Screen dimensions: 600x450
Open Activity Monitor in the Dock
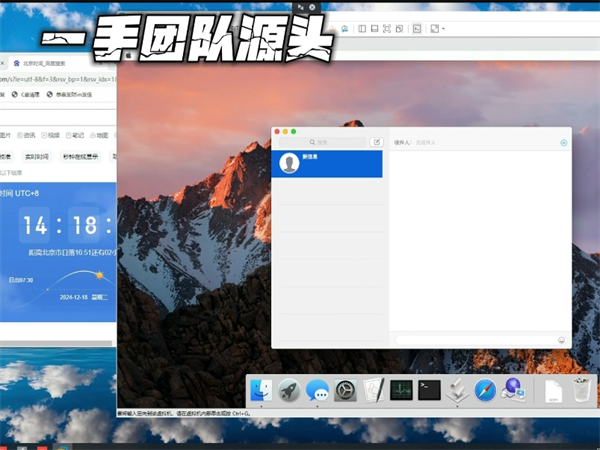click(x=402, y=390)
